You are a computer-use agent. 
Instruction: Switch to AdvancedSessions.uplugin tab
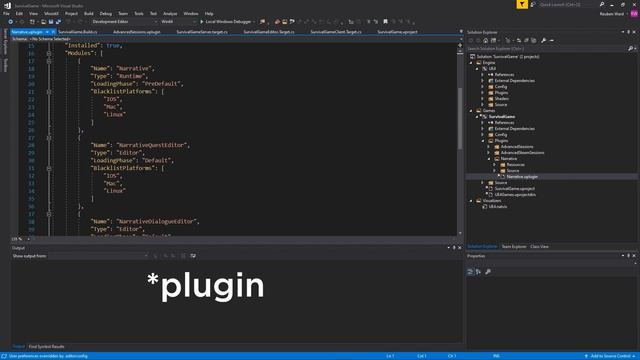pyautogui.click(x=137, y=32)
